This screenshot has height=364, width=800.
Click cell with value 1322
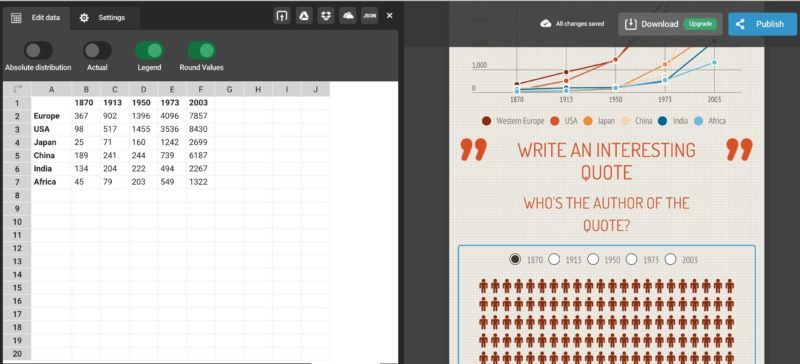tap(201, 182)
